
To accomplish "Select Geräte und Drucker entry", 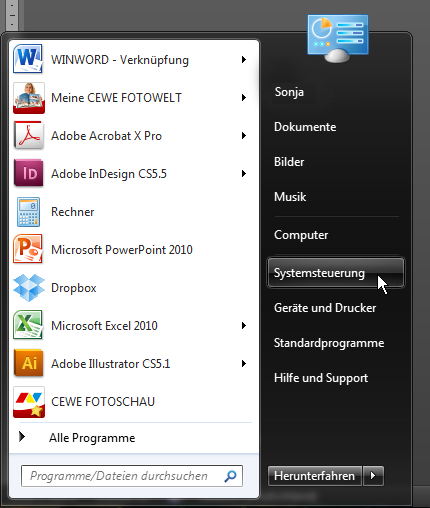I will (x=325, y=308).
